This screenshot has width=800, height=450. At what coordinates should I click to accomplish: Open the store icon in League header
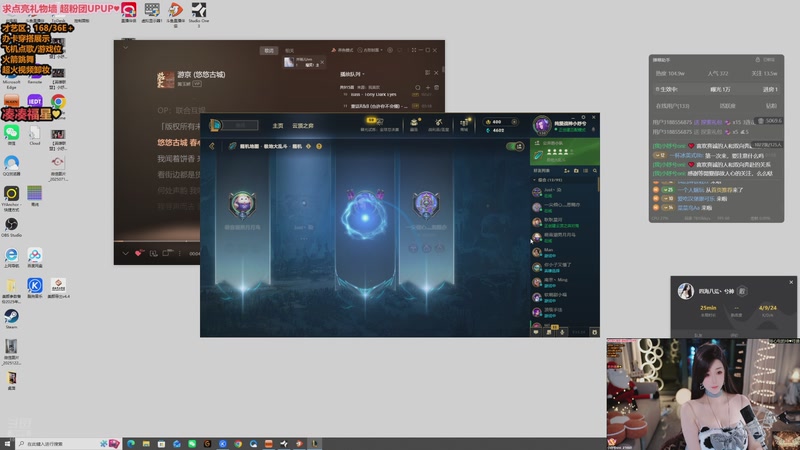coord(464,122)
